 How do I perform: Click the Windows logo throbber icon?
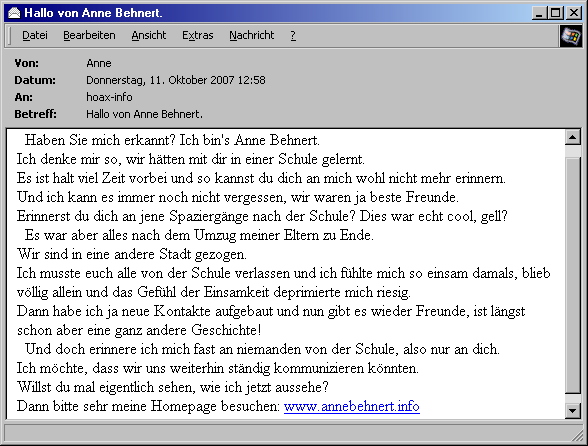click(570, 36)
